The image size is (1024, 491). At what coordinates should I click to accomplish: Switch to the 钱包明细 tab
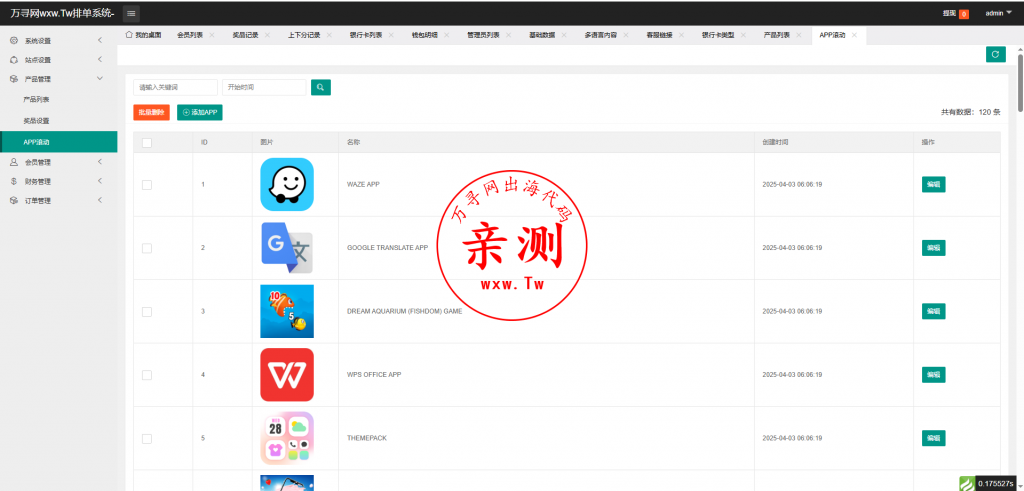point(424,35)
